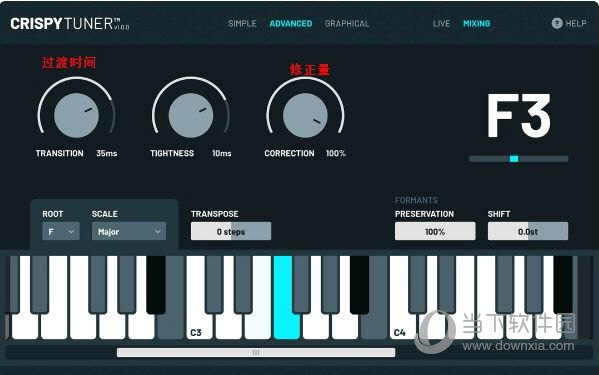Select MIXING processing mode
The image size is (599, 375).
[476, 24]
